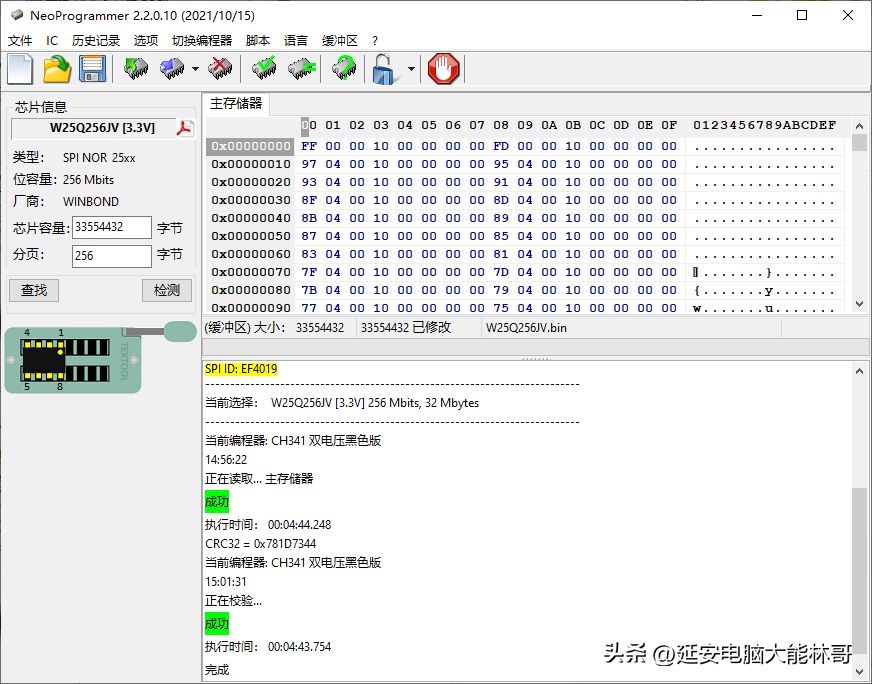Click the 0F column header in hex view
This screenshot has height=684, width=872.
669,125
